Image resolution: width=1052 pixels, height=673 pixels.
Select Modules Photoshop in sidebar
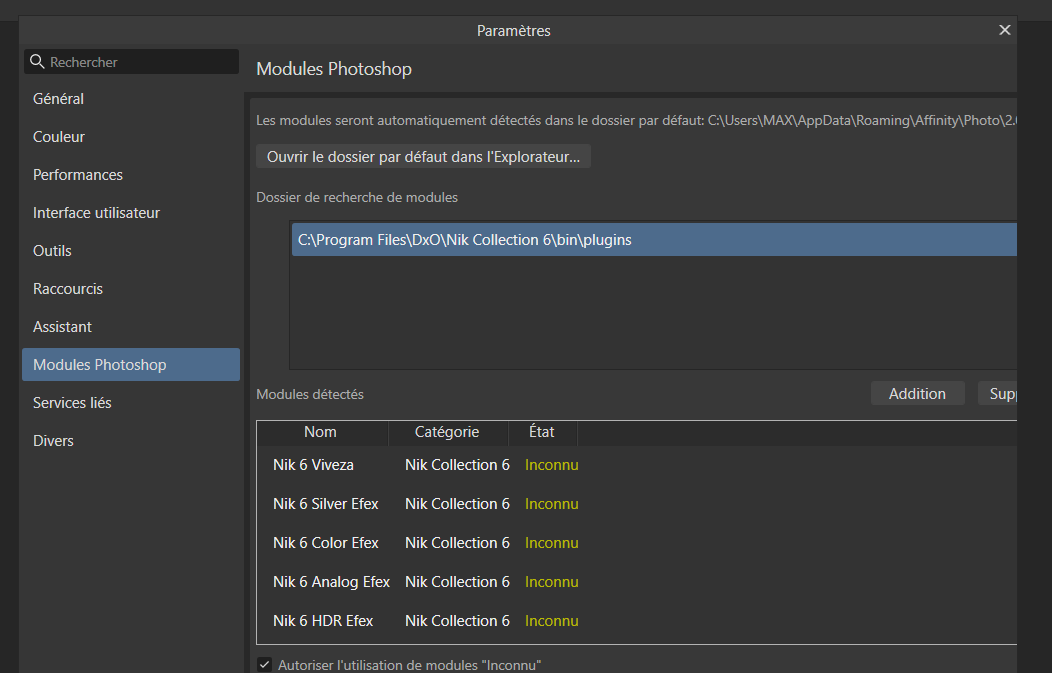click(x=131, y=364)
